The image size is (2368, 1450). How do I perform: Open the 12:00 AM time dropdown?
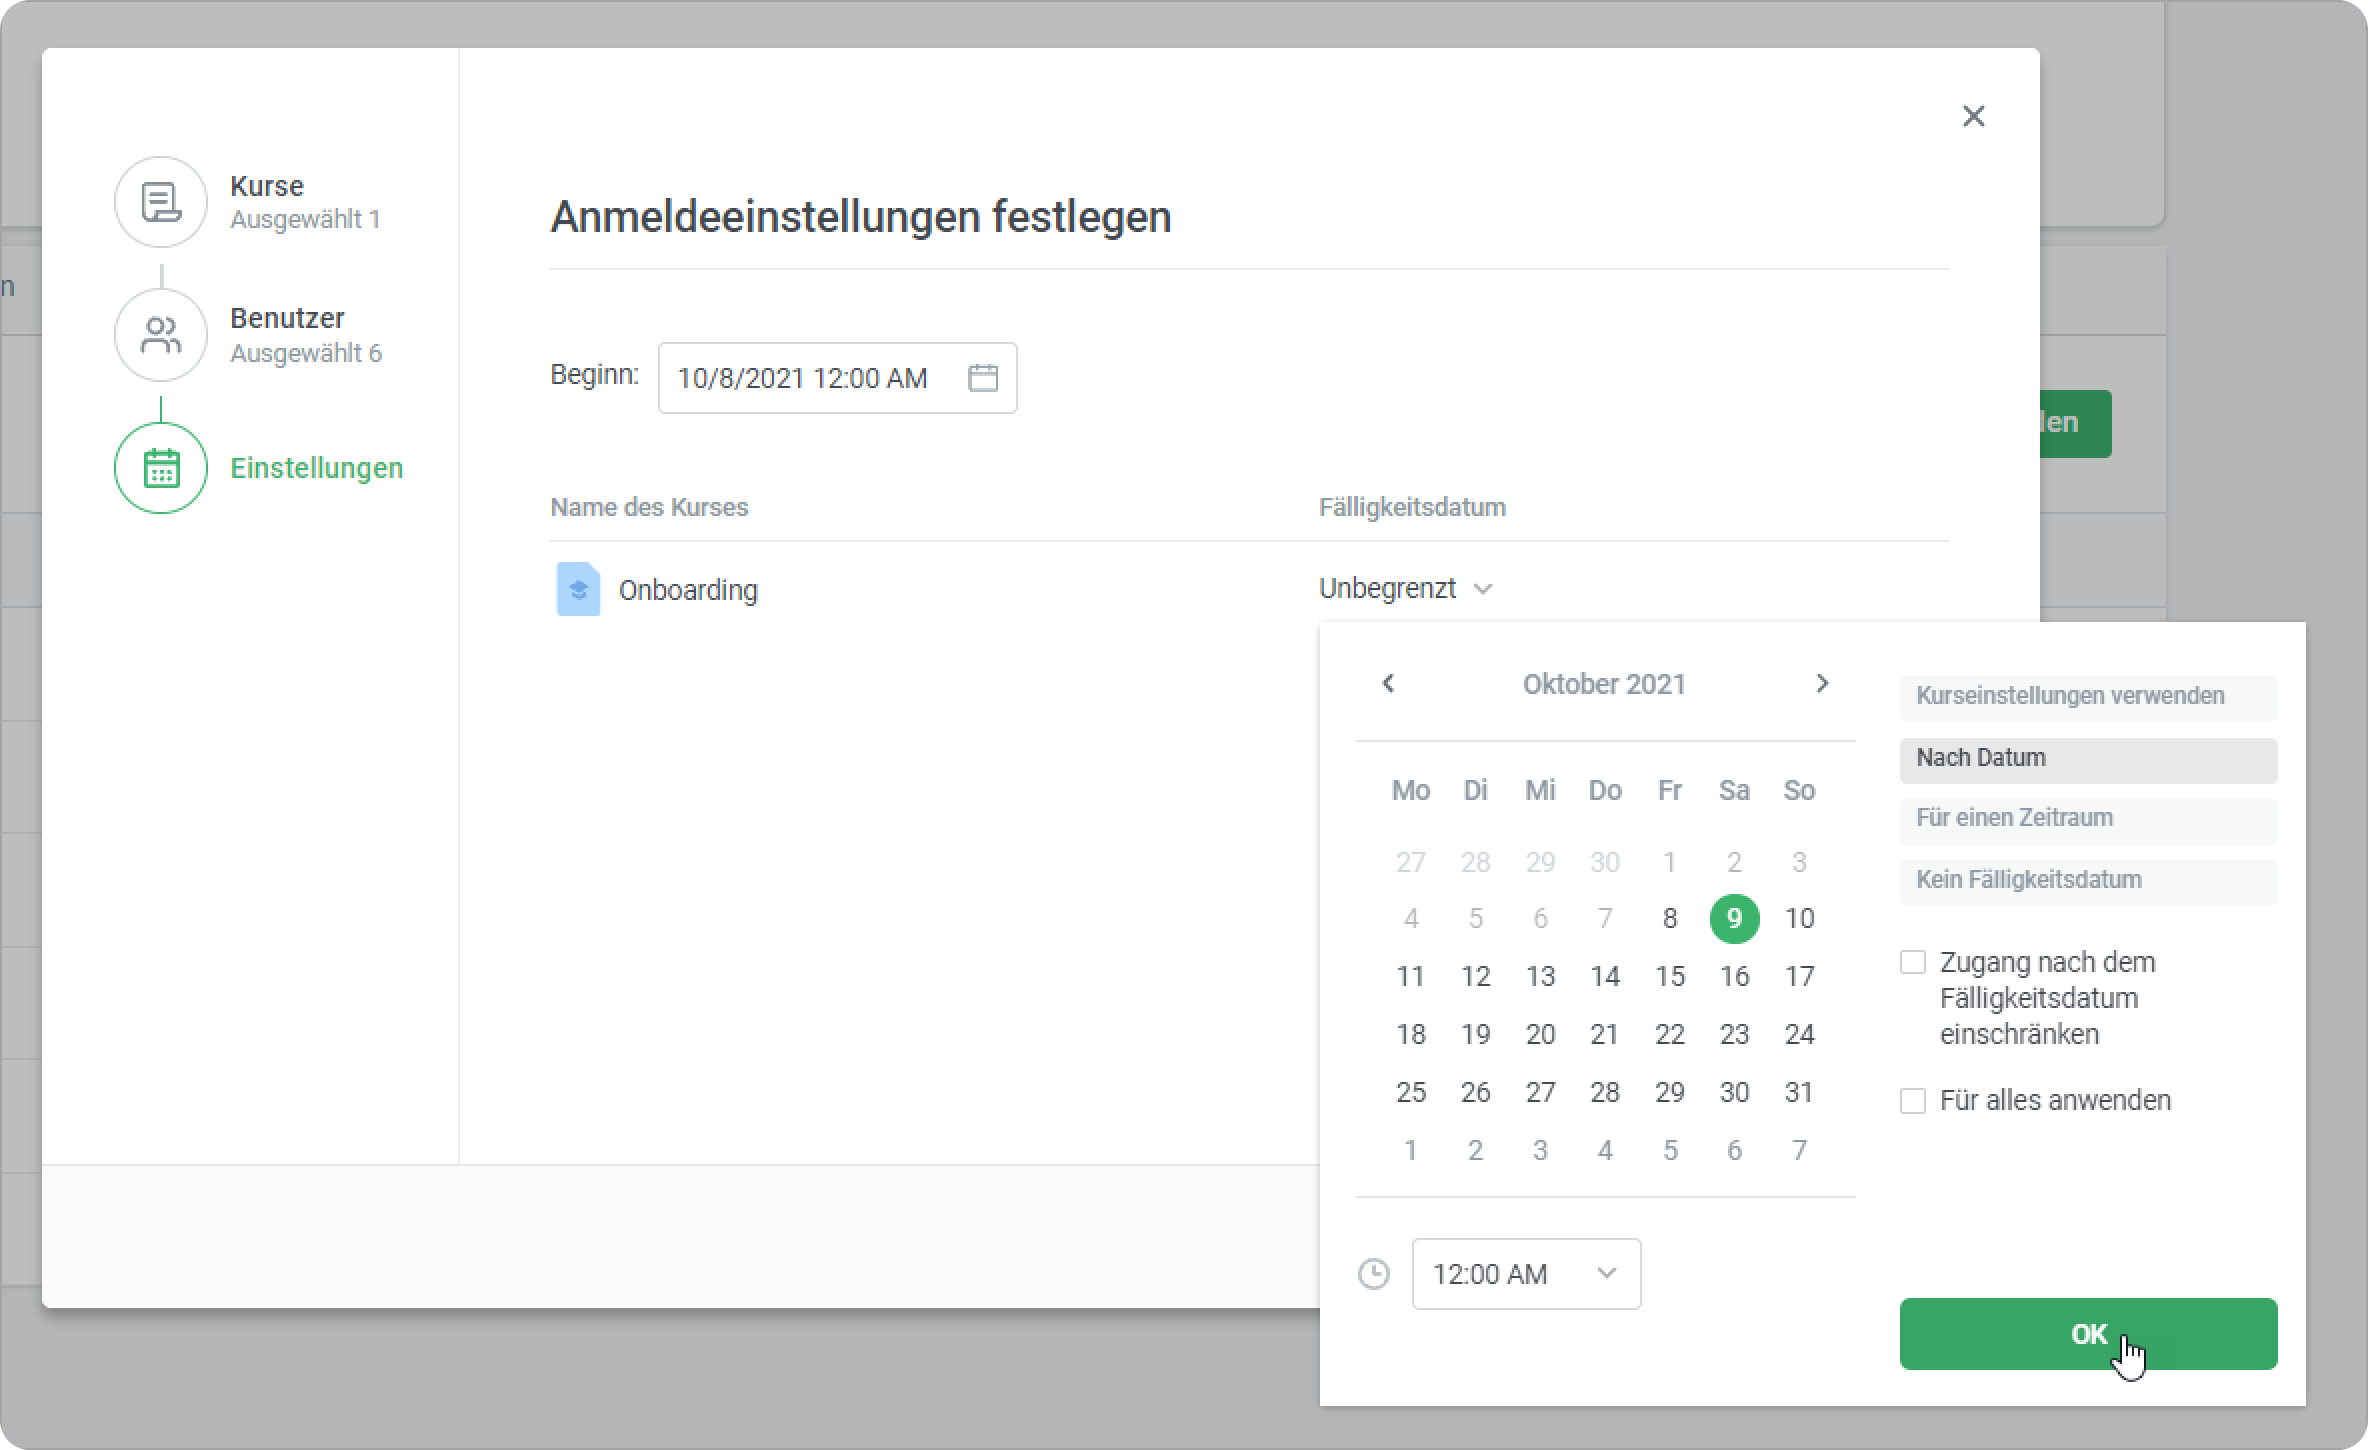(x=1526, y=1274)
